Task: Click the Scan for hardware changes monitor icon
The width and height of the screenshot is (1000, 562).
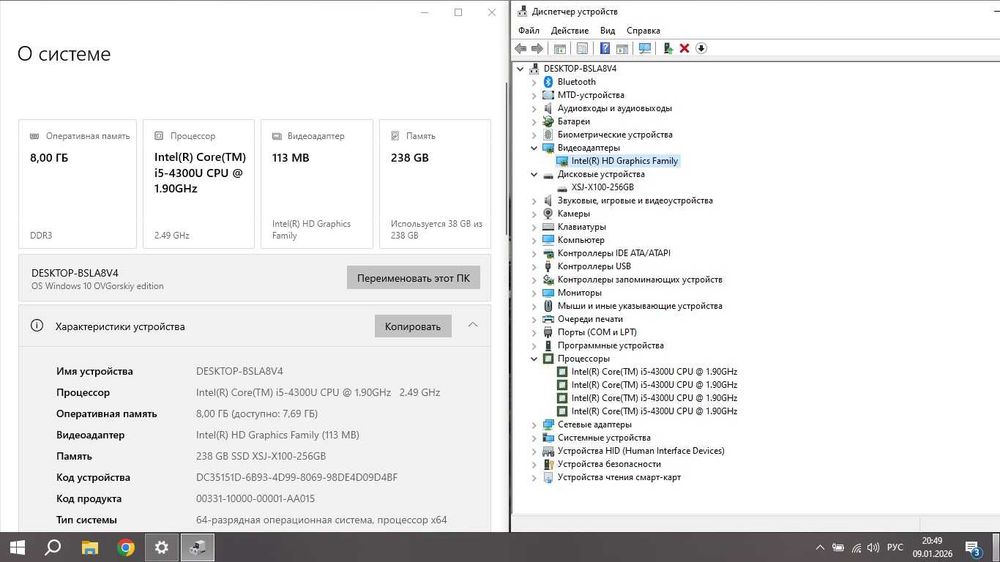Action: 645,48
